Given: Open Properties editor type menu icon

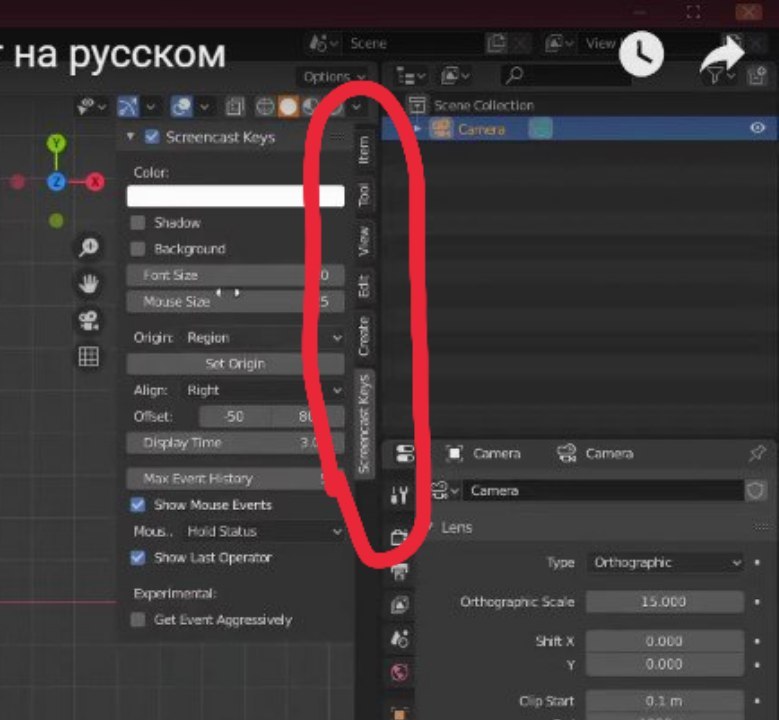Looking at the screenshot, I should click(405, 453).
